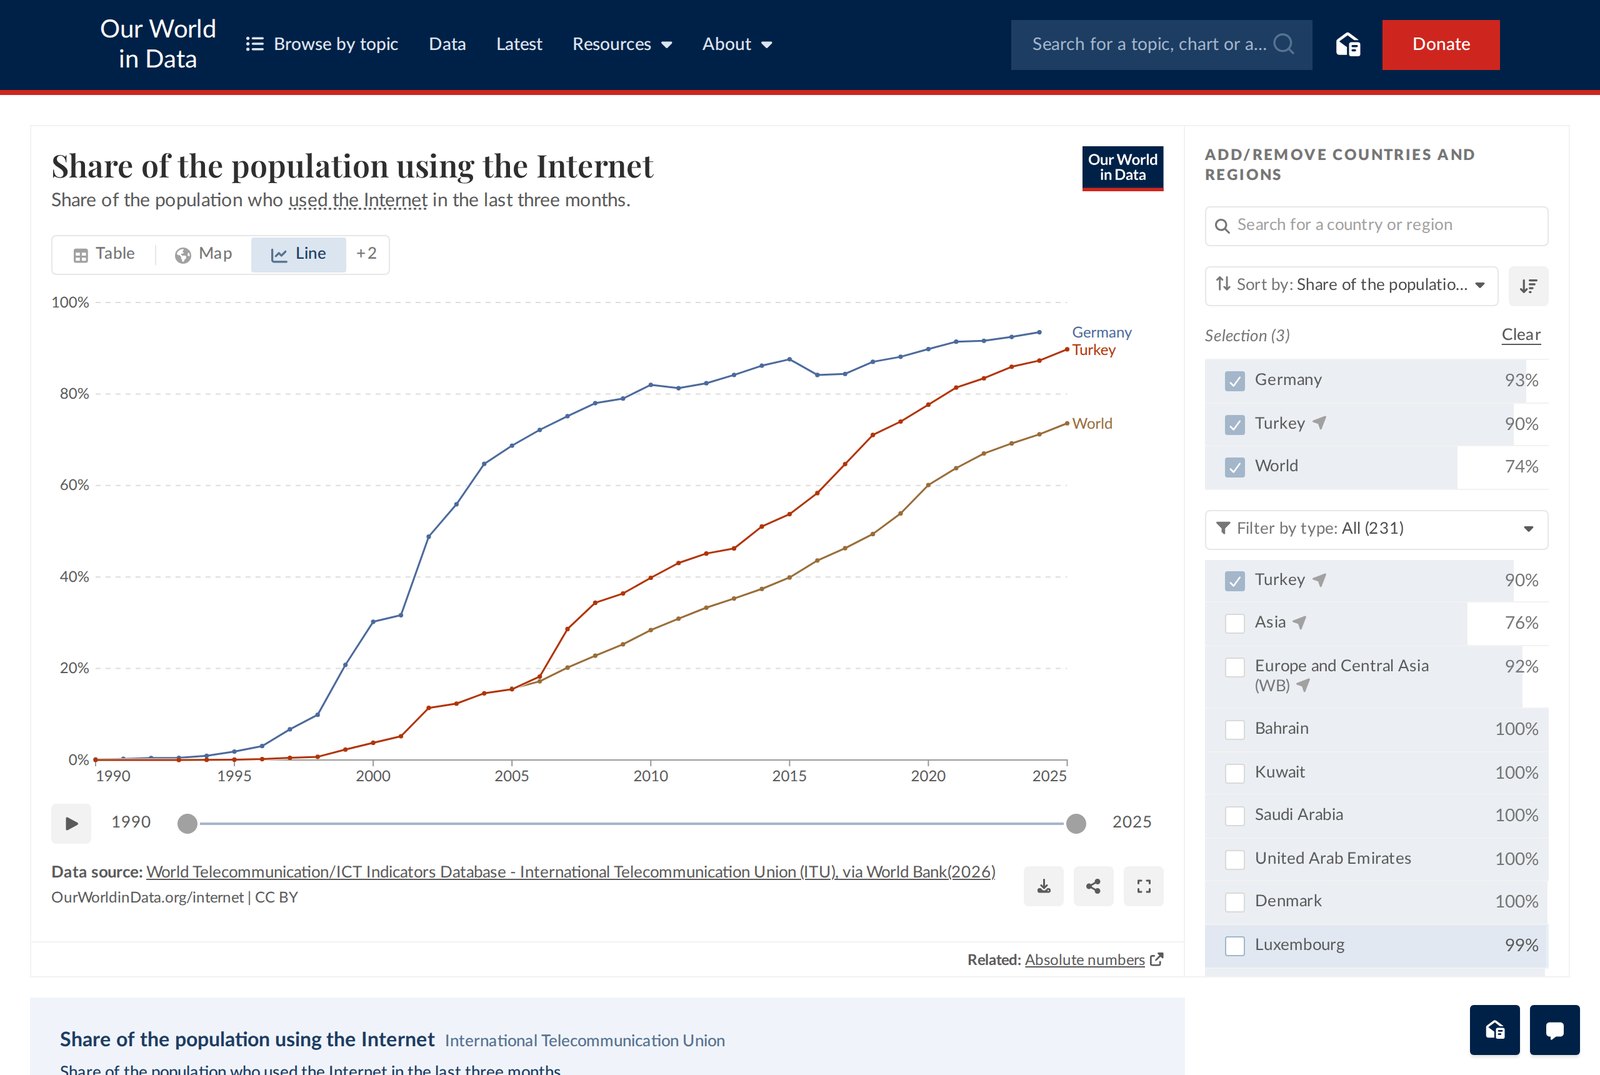
Task: Enter full-screen mode for the chart
Action: click(1143, 886)
